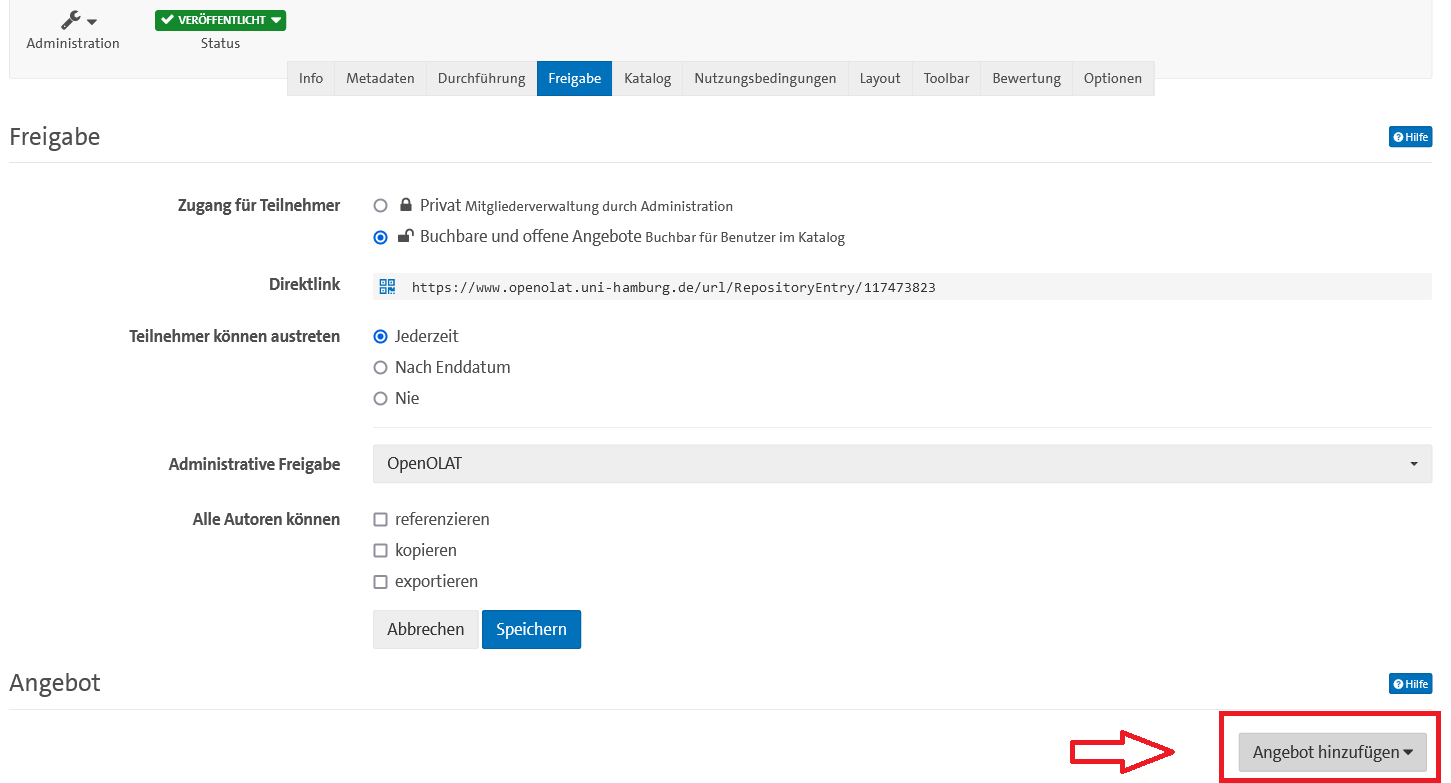Open Hilfe for the Angebot section
Screen dimensions: 1451x783
coord(1410,684)
